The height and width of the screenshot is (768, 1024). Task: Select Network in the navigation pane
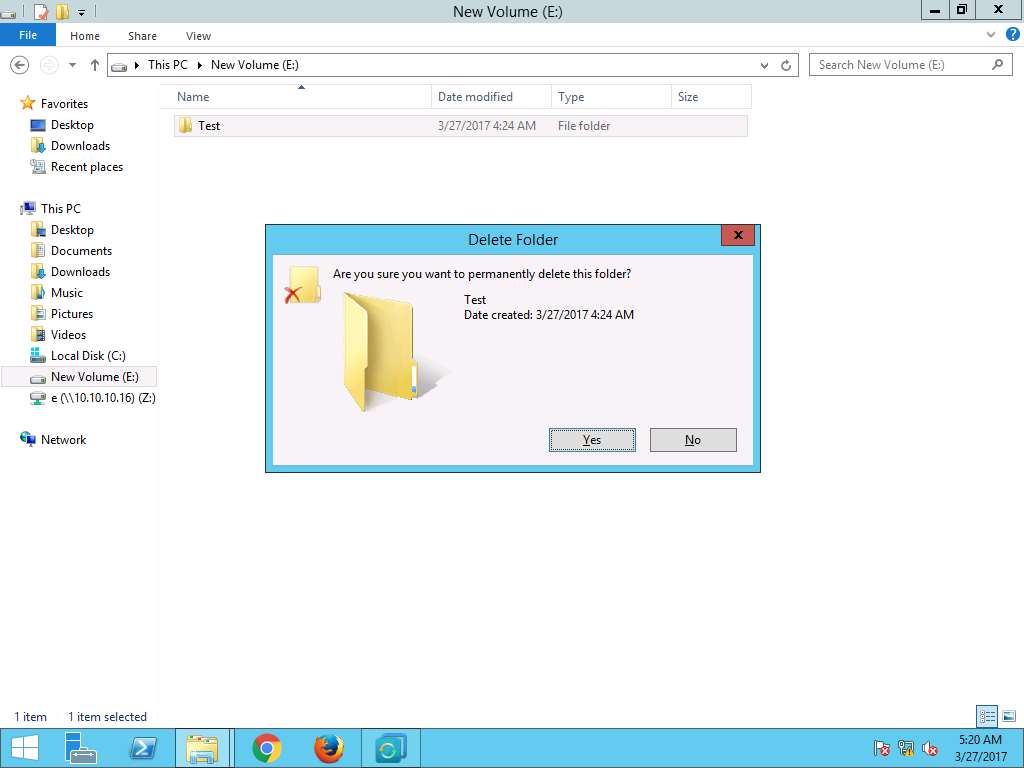click(x=63, y=440)
